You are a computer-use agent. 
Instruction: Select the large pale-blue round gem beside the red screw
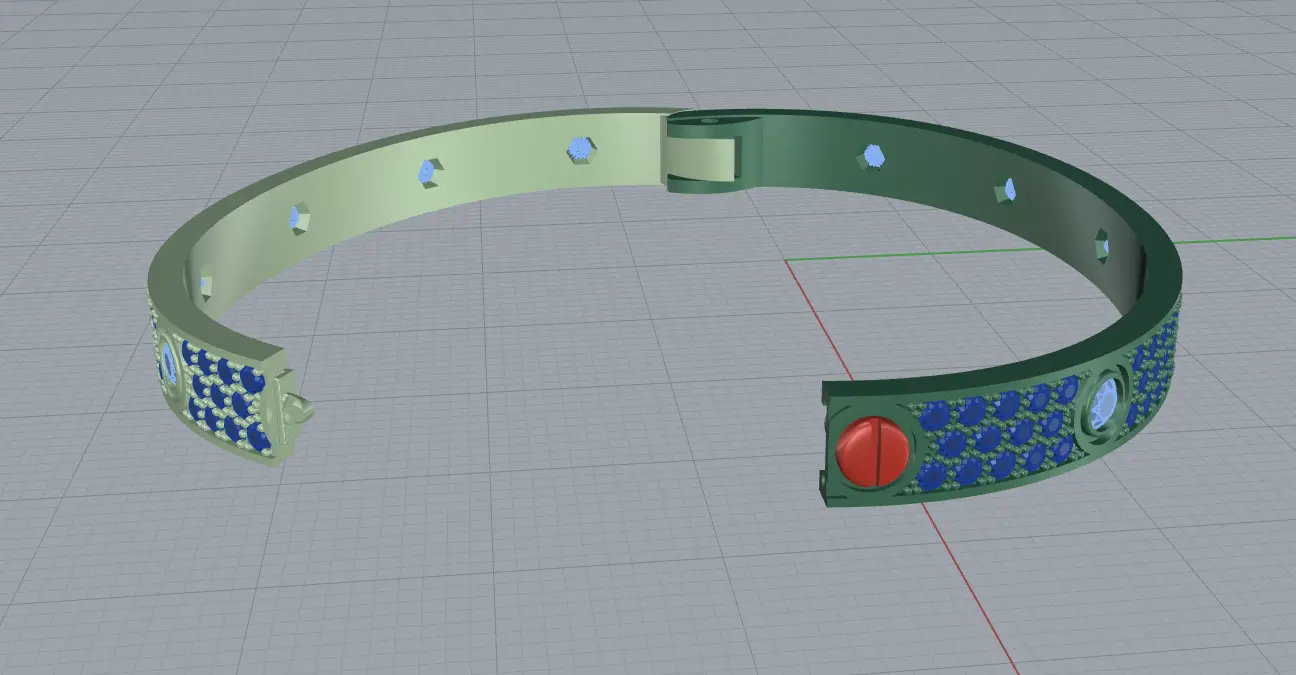(x=1105, y=403)
